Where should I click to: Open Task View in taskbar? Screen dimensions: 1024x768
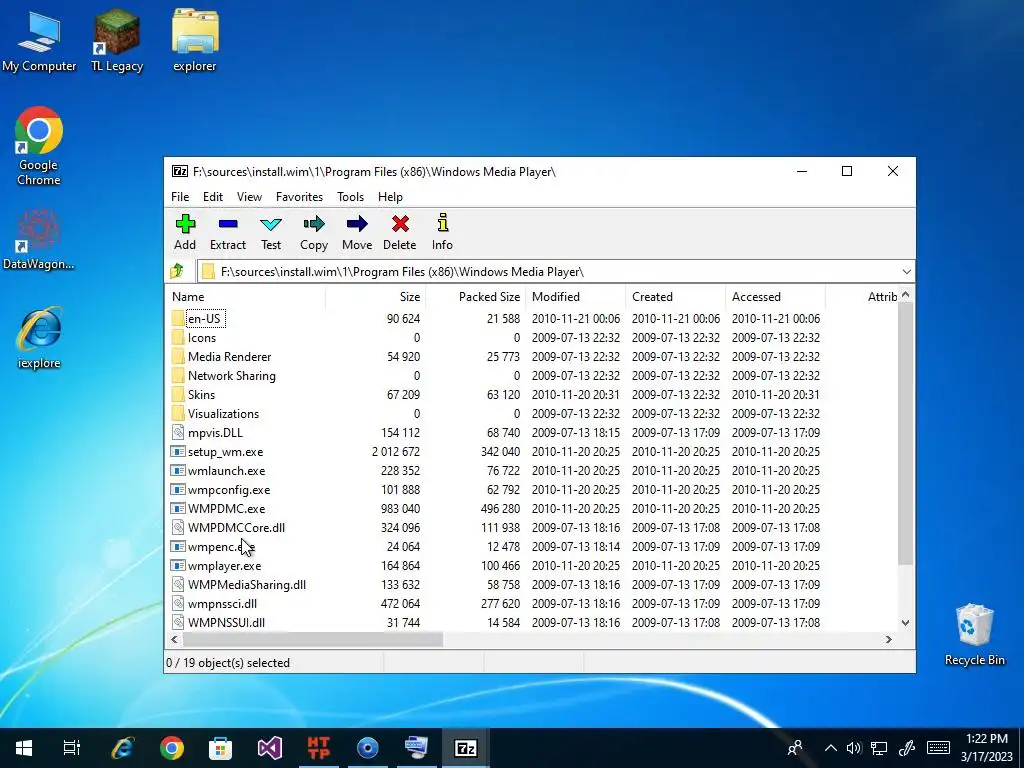[x=72, y=748]
